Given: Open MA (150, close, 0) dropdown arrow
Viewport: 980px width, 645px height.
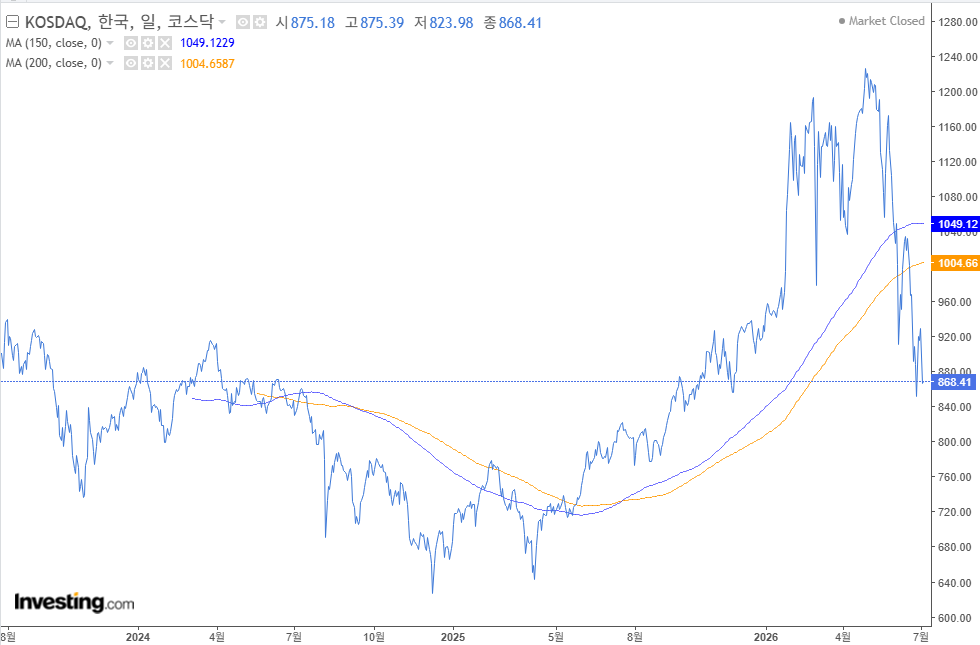Looking at the screenshot, I should point(110,43).
